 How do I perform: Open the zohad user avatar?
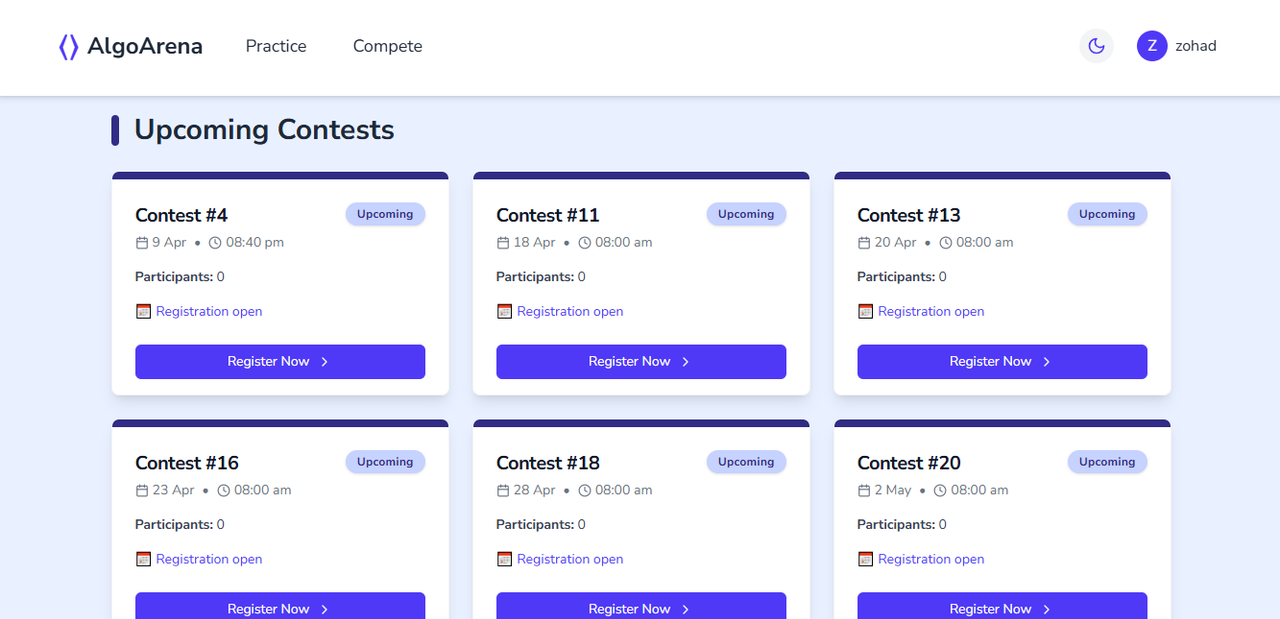pyautogui.click(x=1152, y=46)
